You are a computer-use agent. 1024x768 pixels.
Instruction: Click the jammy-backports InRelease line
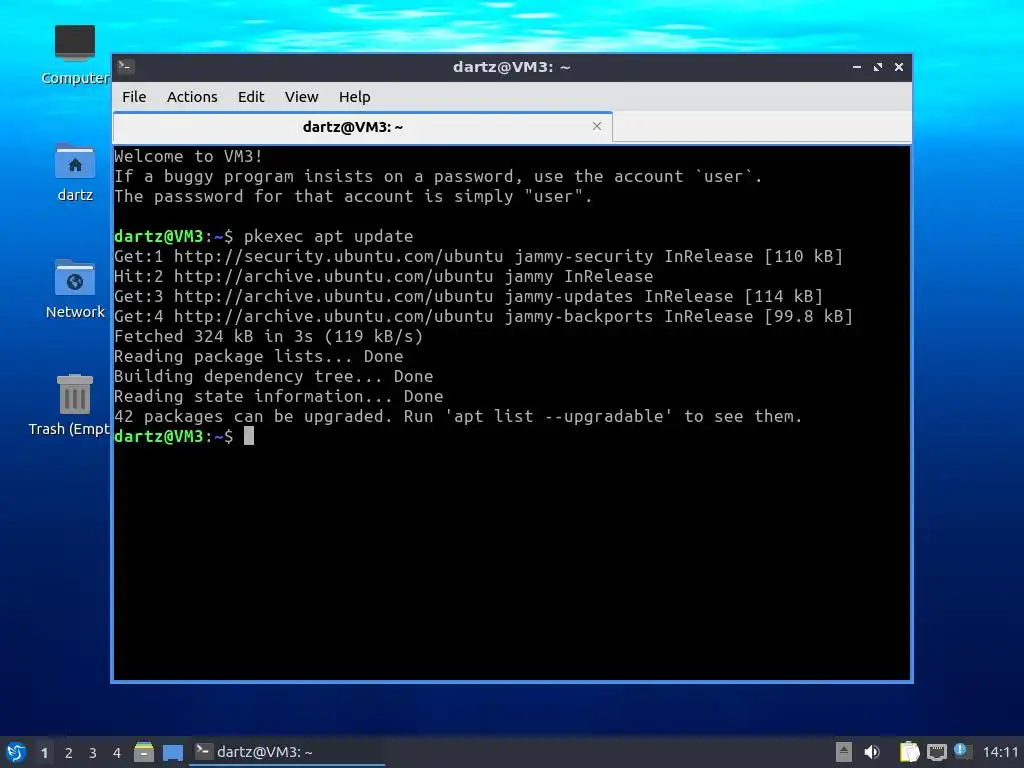point(483,316)
